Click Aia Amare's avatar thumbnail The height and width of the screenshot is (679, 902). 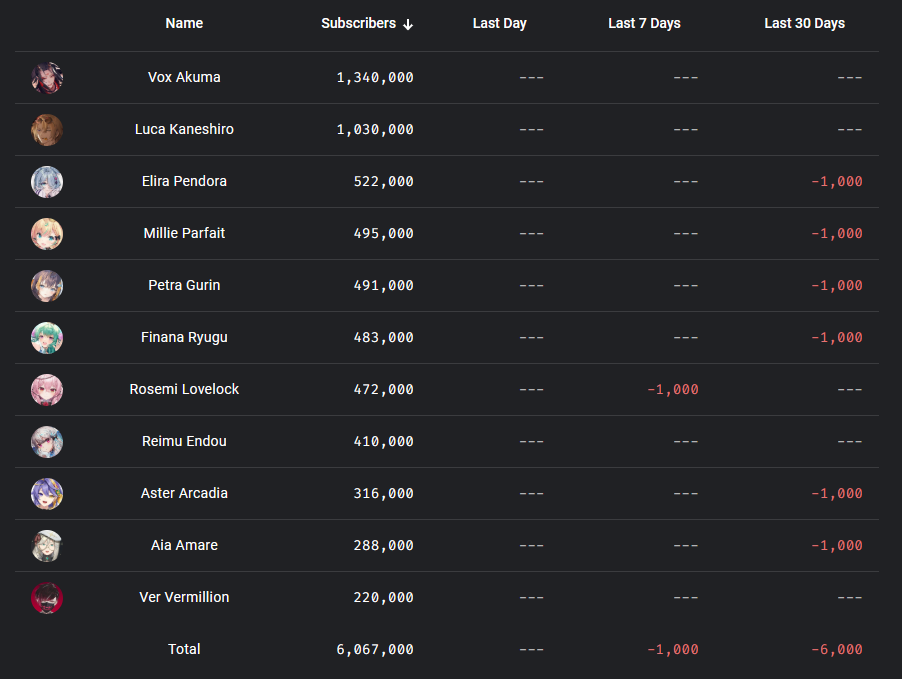pyautogui.click(x=47, y=546)
